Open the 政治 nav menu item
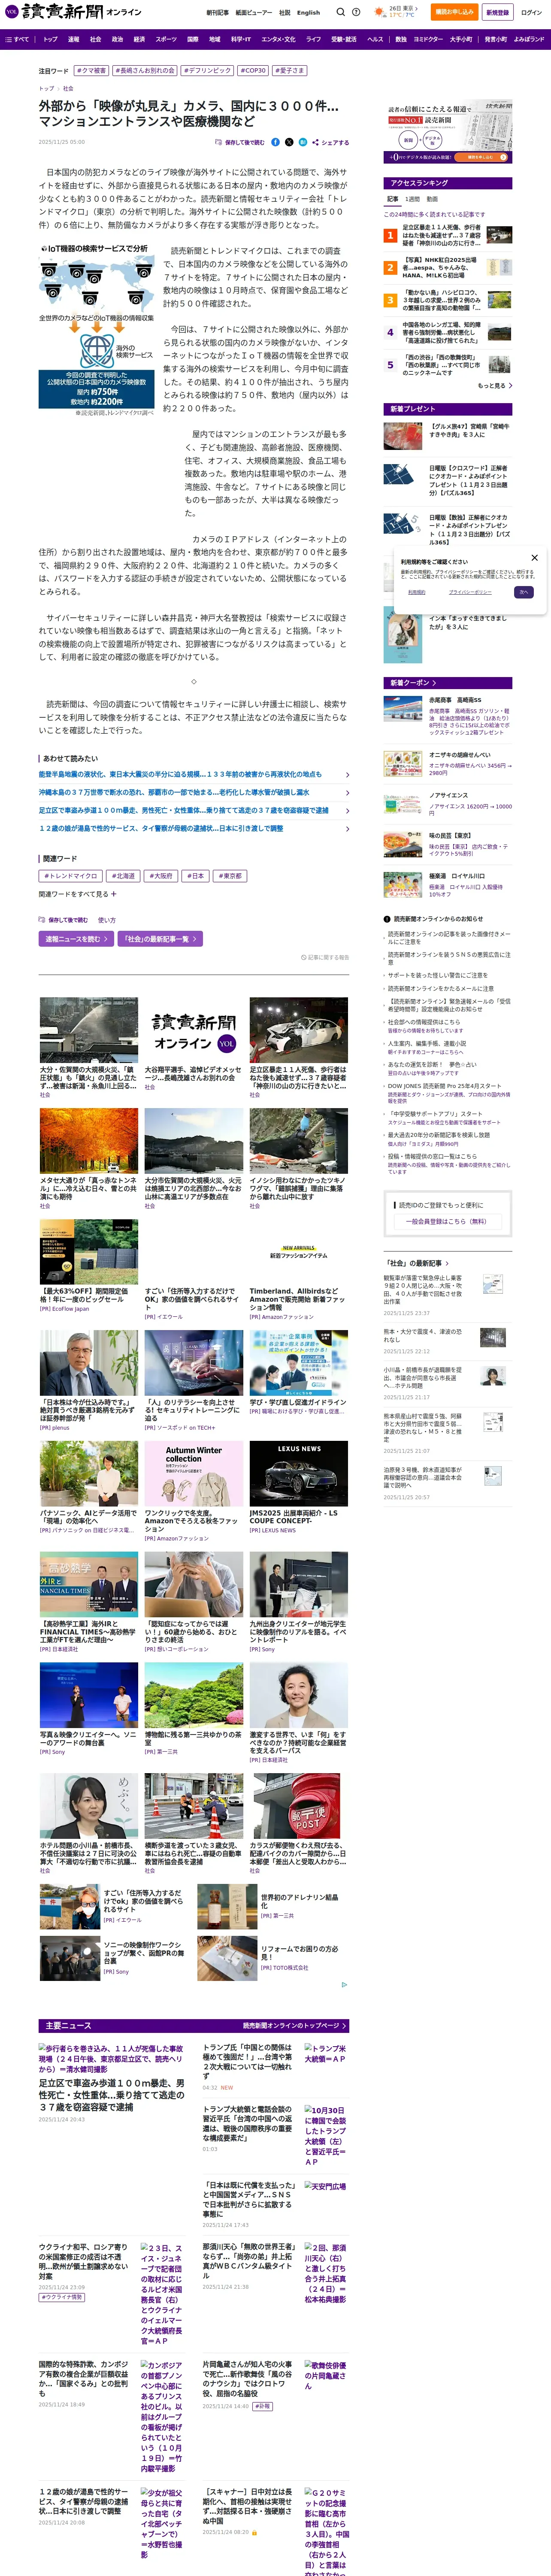The image size is (551, 2576). pyautogui.click(x=117, y=39)
